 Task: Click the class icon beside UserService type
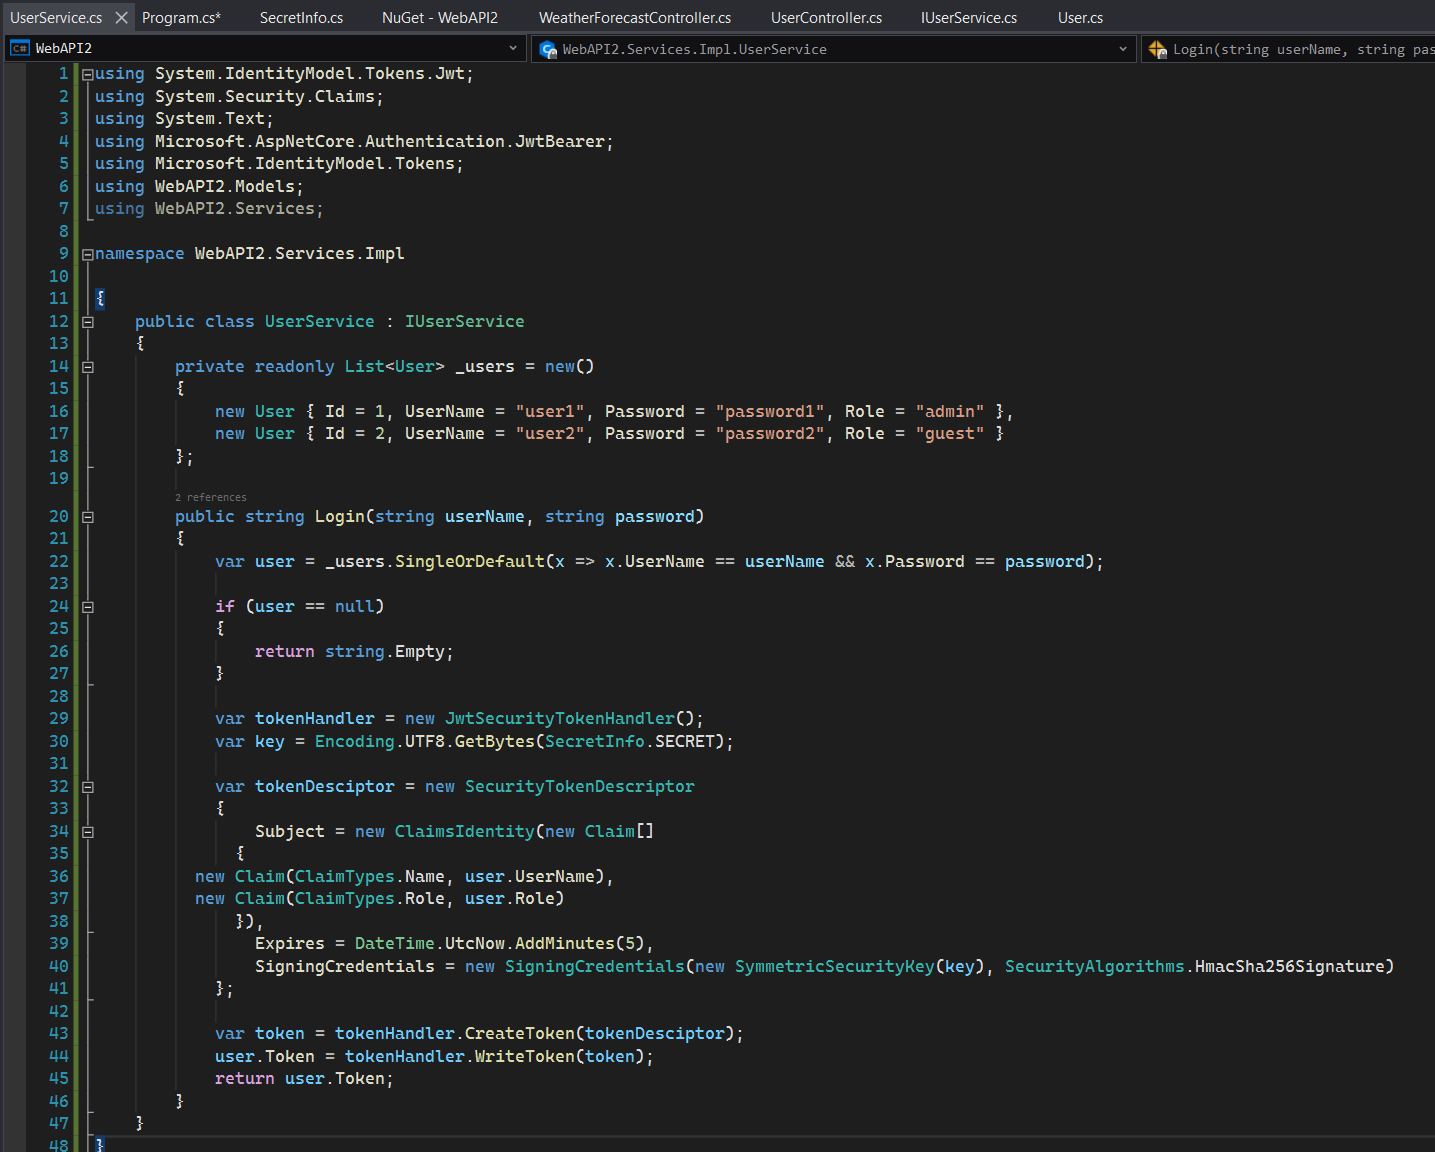[548, 49]
